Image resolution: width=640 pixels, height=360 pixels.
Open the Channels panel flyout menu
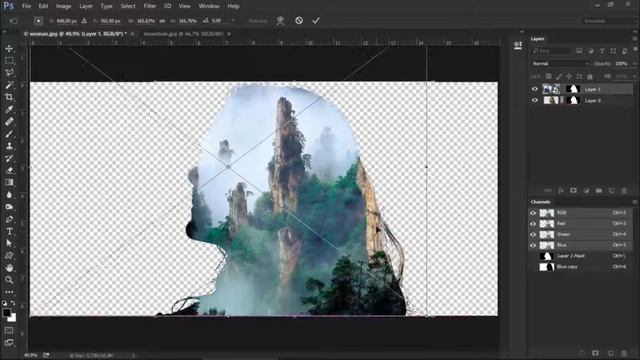click(635, 202)
